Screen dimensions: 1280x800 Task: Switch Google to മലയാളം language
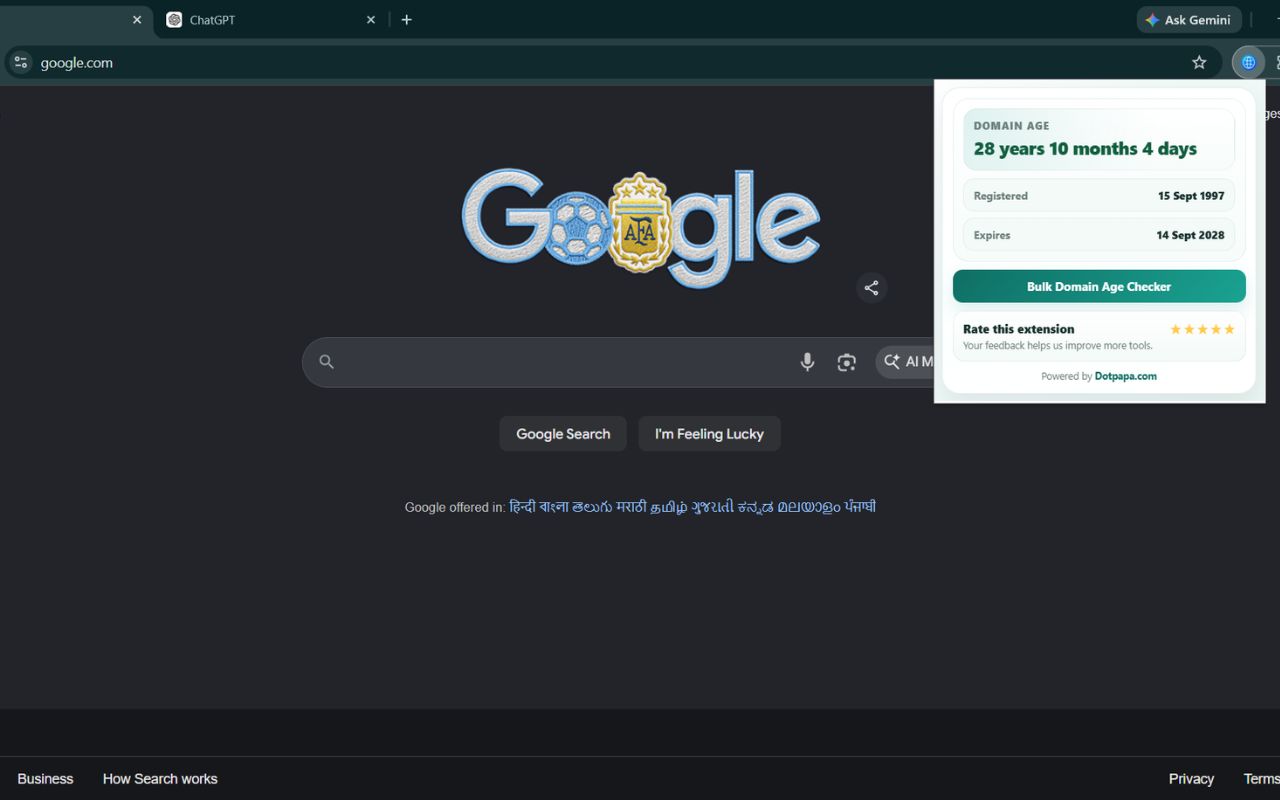(809, 507)
